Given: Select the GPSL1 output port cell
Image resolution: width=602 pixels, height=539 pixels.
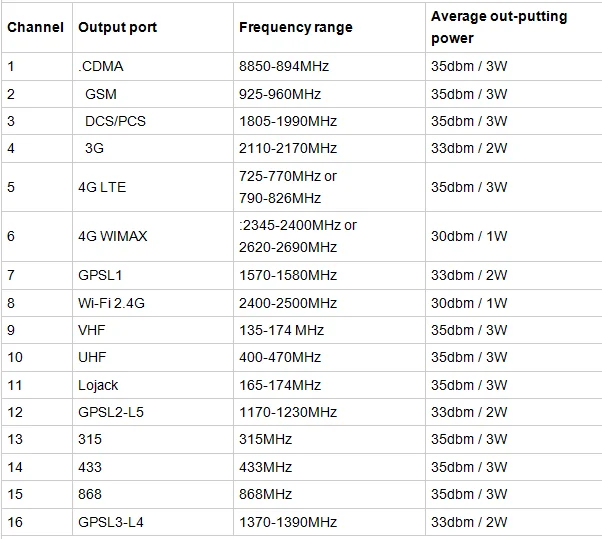Looking at the screenshot, I should 100,275.
